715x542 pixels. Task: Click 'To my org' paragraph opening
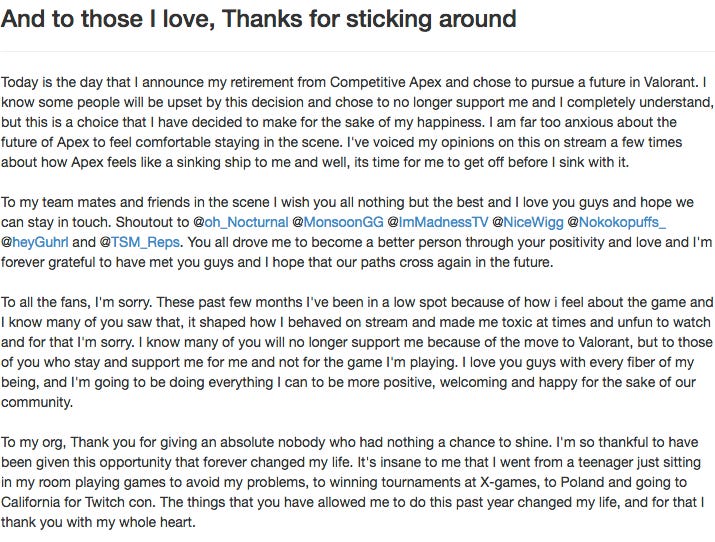coord(34,442)
